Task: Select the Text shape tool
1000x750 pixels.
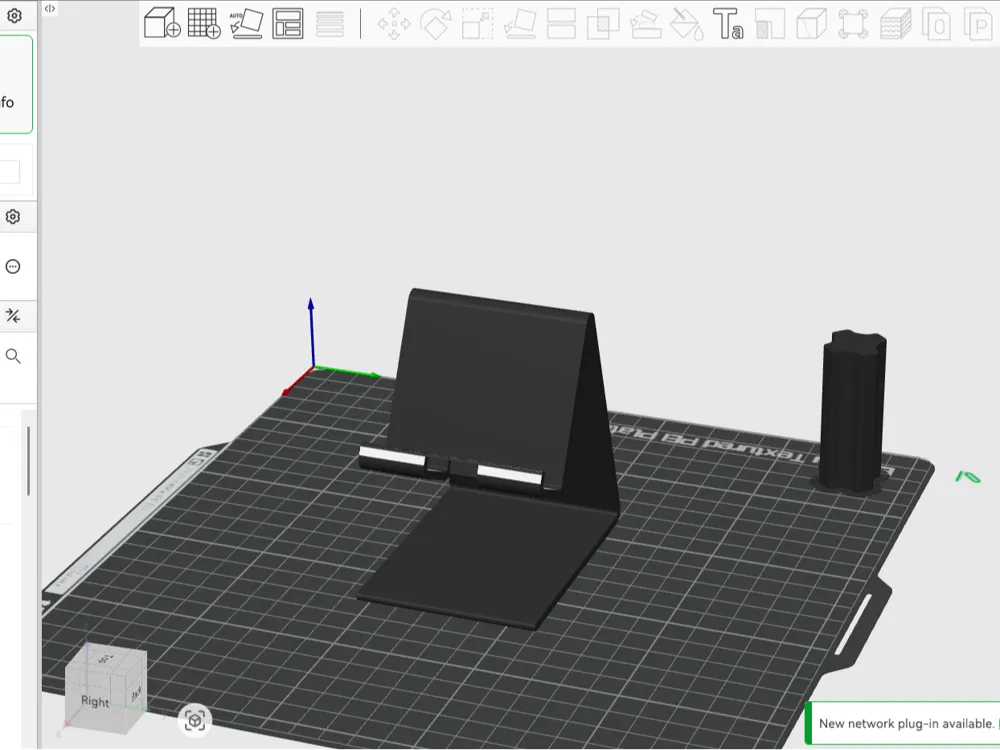Action: pos(728,24)
